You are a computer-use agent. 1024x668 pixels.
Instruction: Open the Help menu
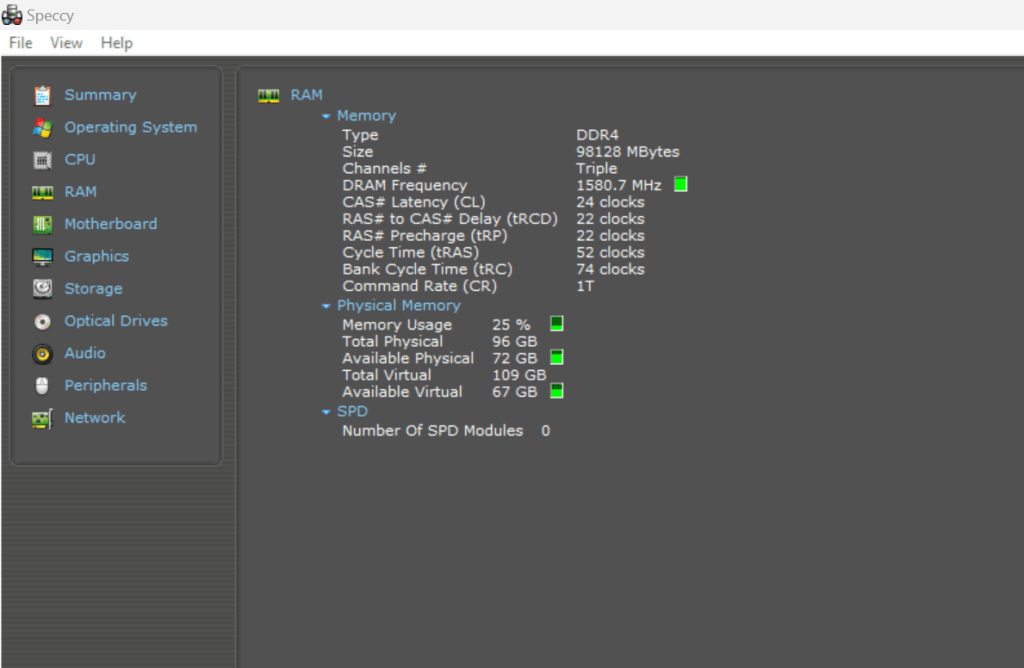click(x=116, y=43)
